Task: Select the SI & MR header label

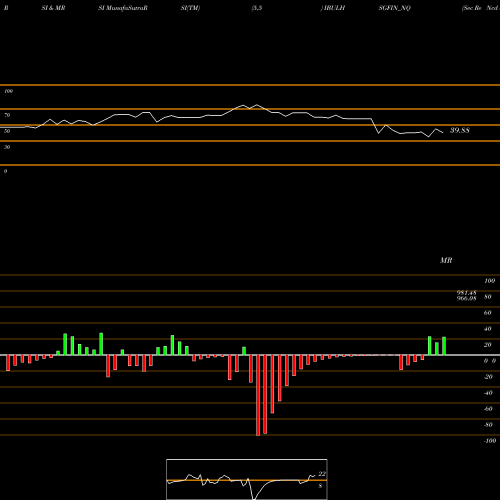Action: pos(53,8)
